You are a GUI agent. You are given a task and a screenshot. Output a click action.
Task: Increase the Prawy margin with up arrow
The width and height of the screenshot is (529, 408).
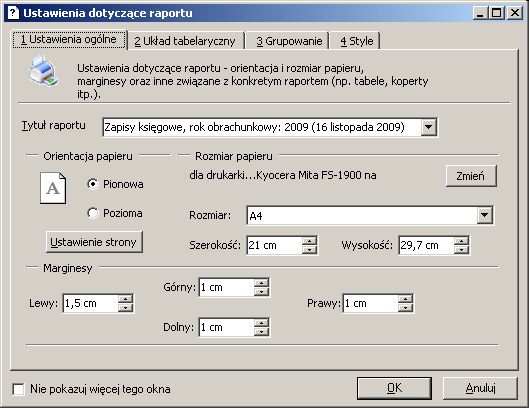(406, 299)
